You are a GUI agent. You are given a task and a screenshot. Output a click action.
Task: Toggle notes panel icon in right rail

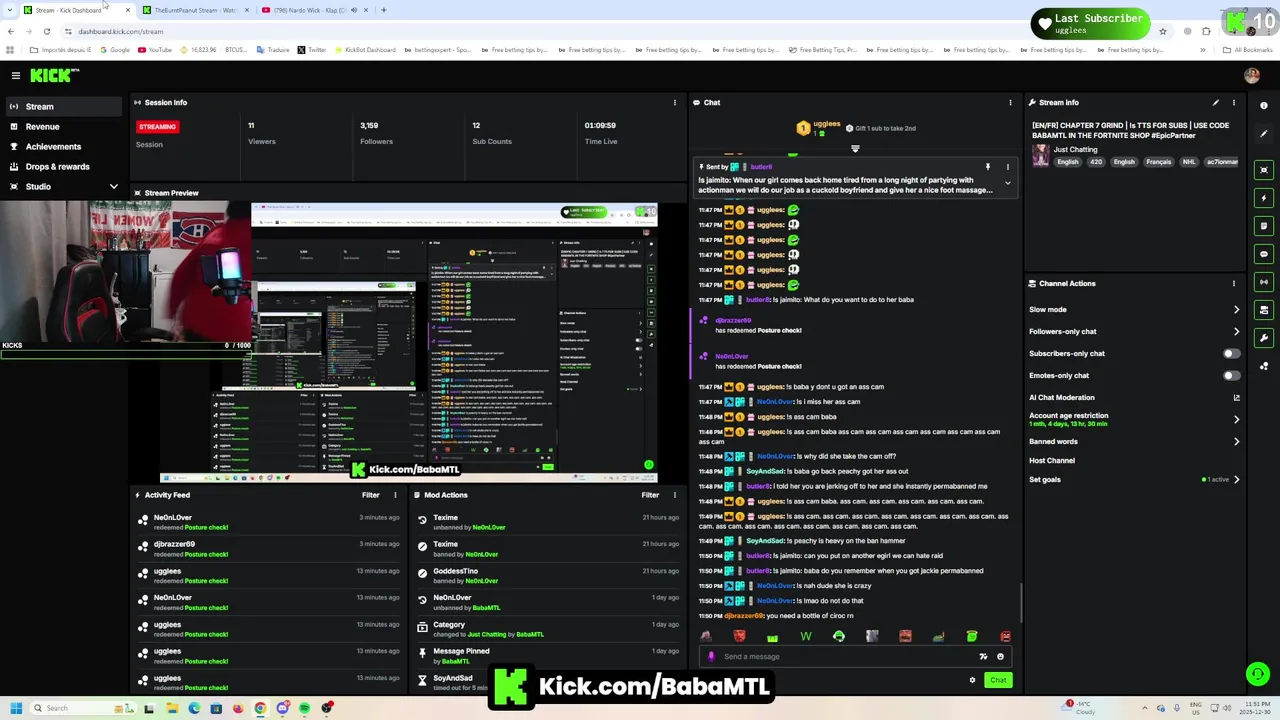point(1264,226)
